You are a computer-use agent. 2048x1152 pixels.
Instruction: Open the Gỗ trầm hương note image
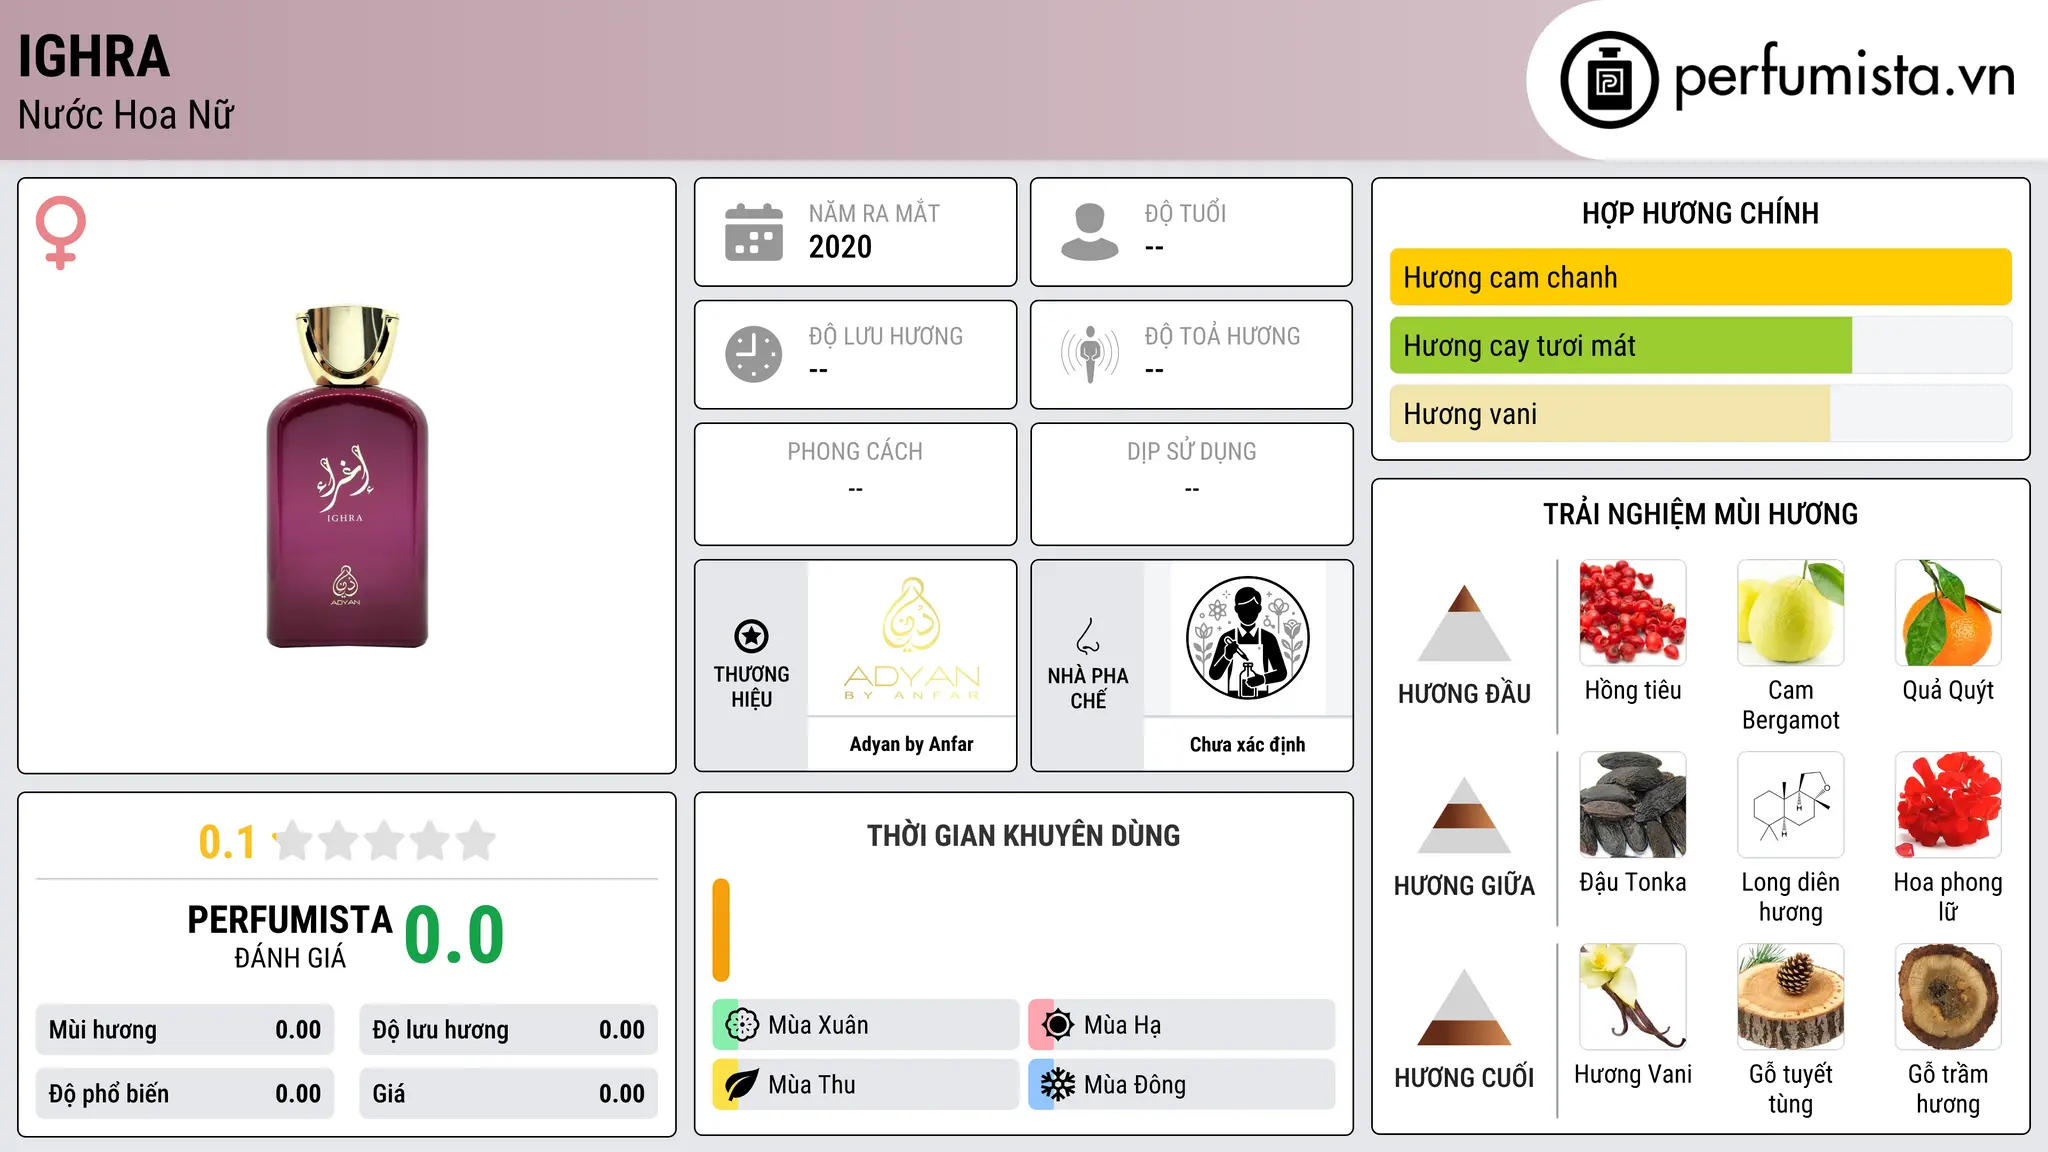click(1948, 997)
